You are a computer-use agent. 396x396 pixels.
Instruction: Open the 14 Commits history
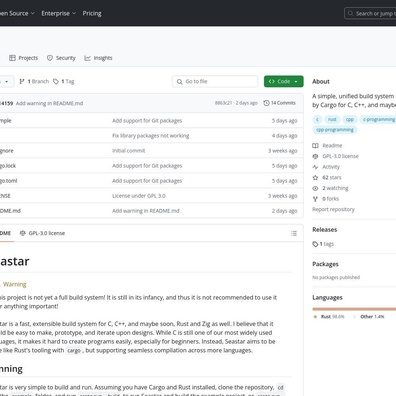pos(279,103)
